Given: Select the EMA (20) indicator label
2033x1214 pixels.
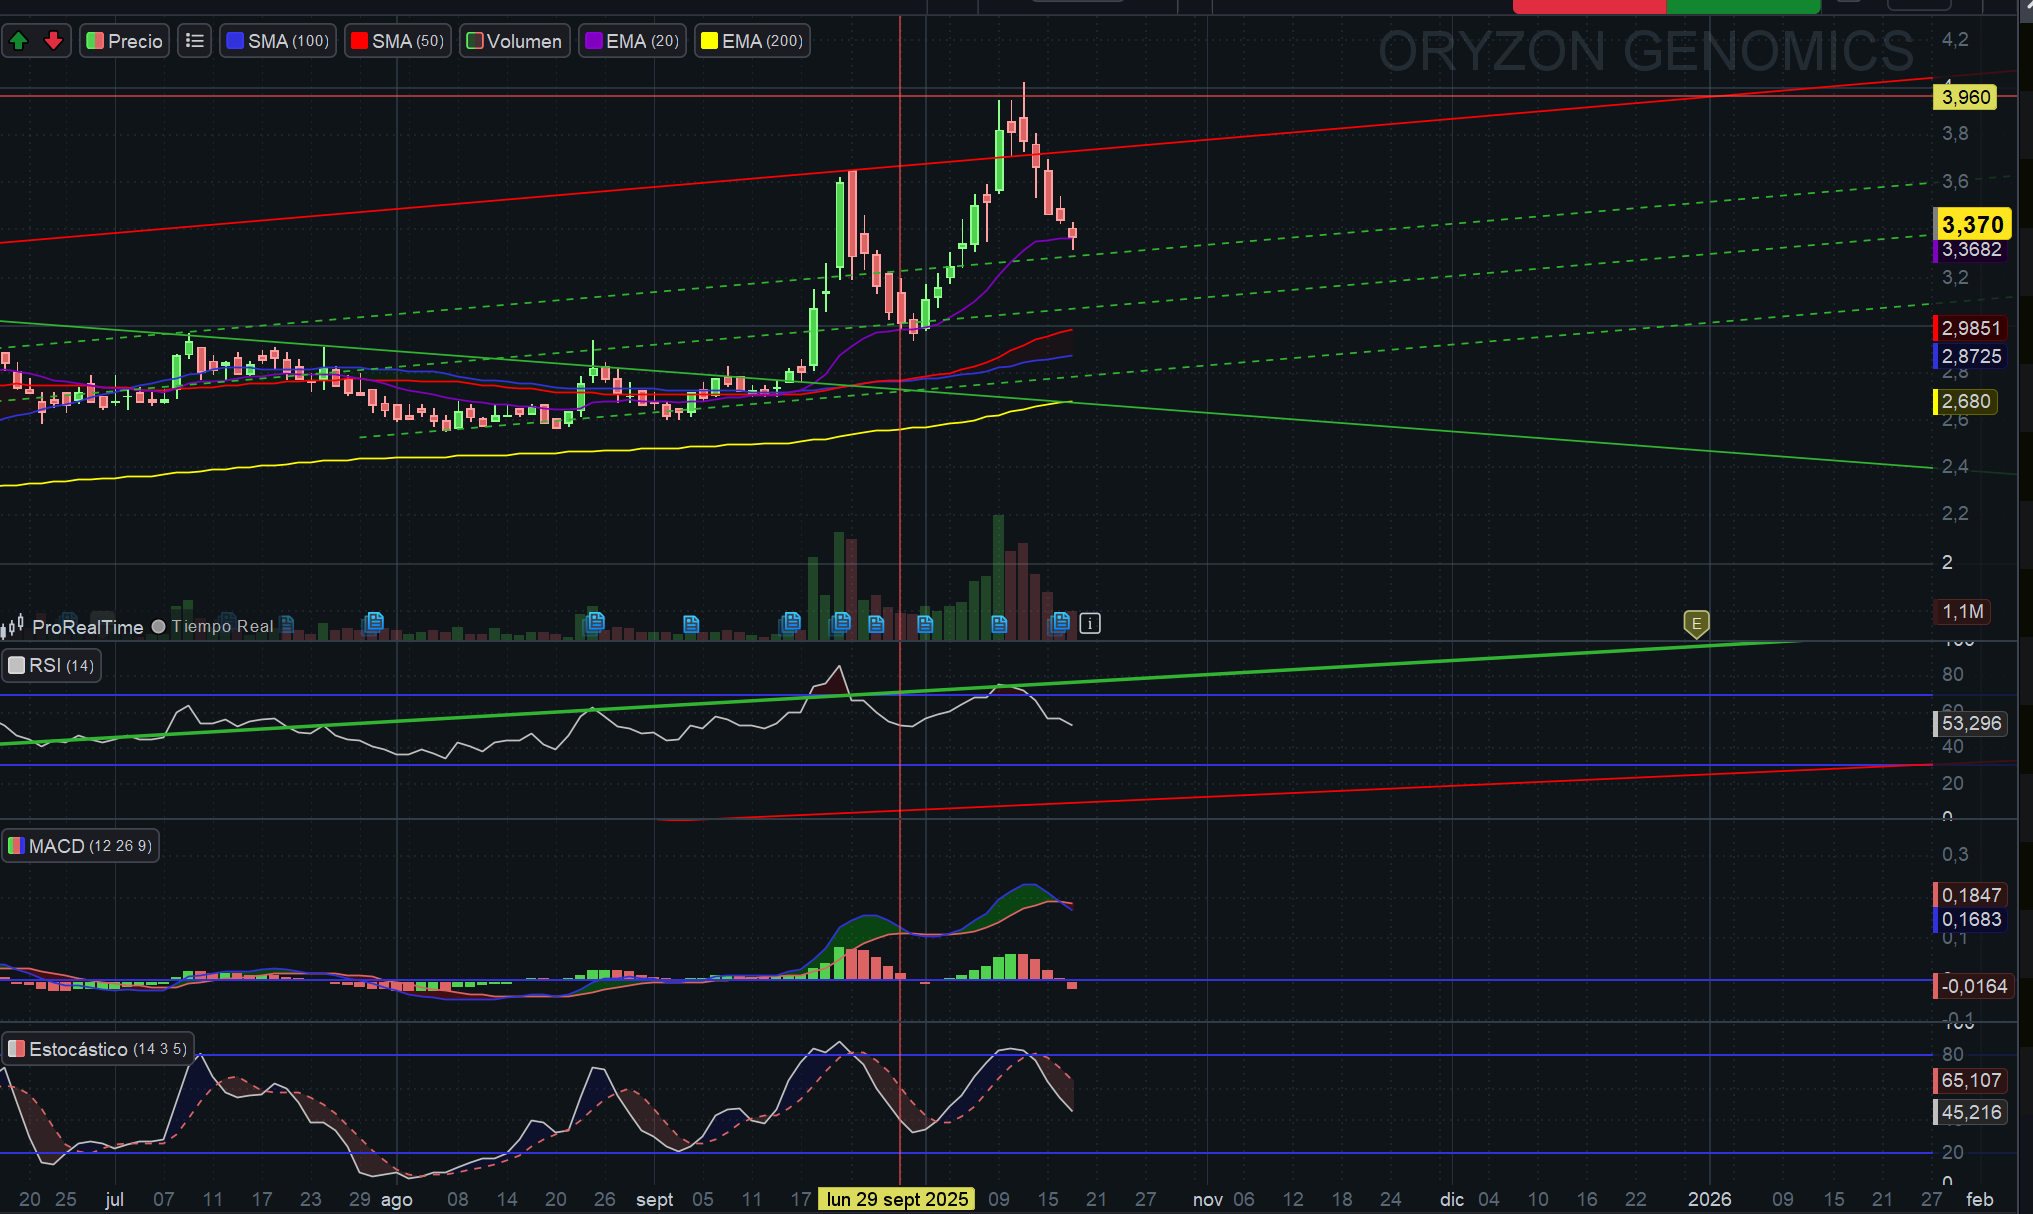Looking at the screenshot, I should click(633, 41).
